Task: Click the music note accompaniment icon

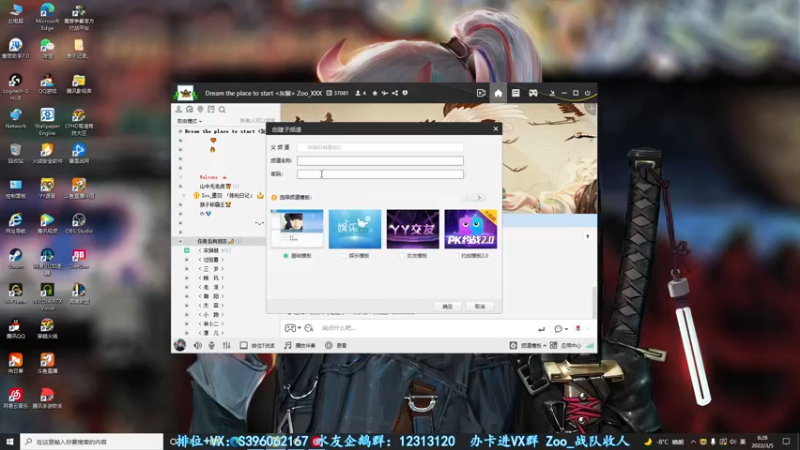Action: pos(288,345)
